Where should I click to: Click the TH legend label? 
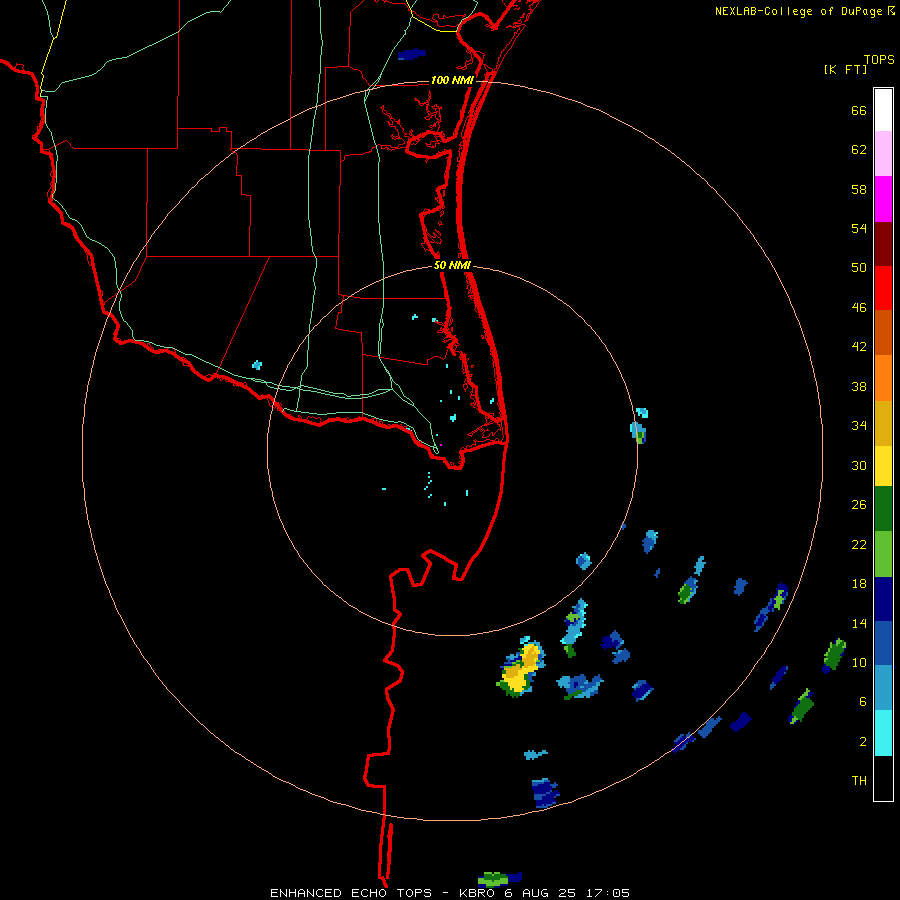(859, 780)
